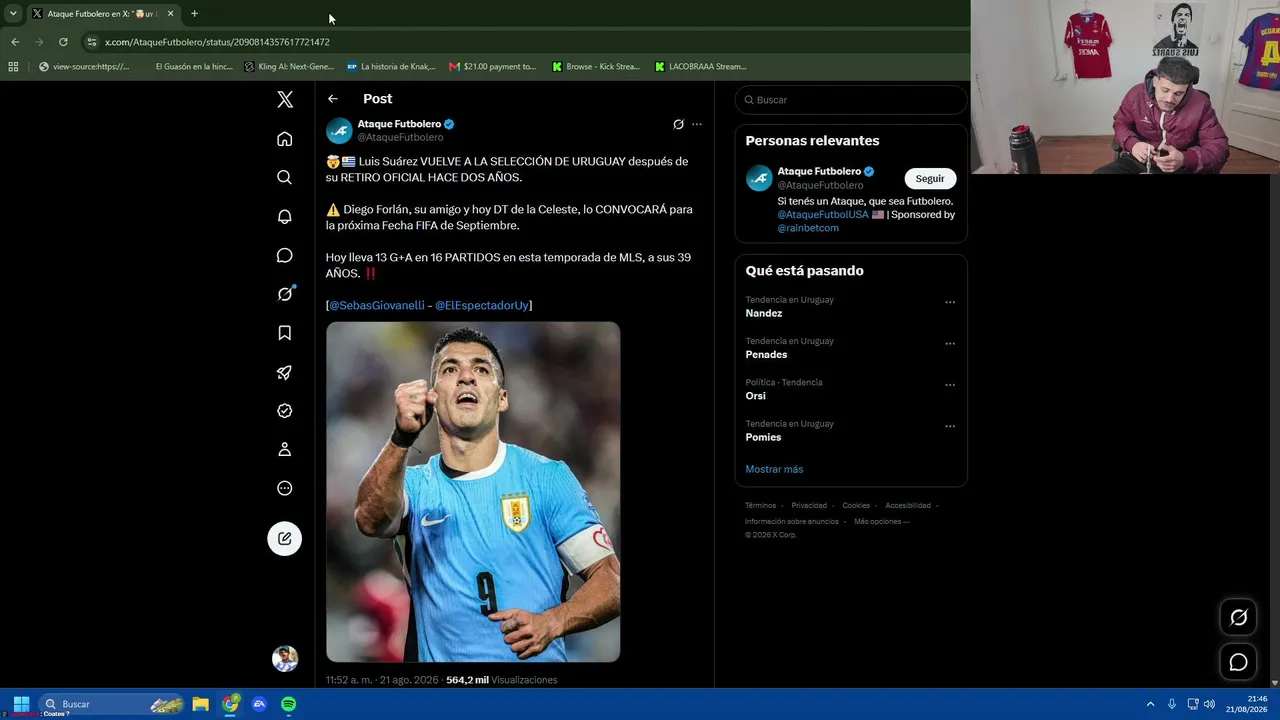
Task: Open Spotify from the taskbar
Action: tap(288, 704)
